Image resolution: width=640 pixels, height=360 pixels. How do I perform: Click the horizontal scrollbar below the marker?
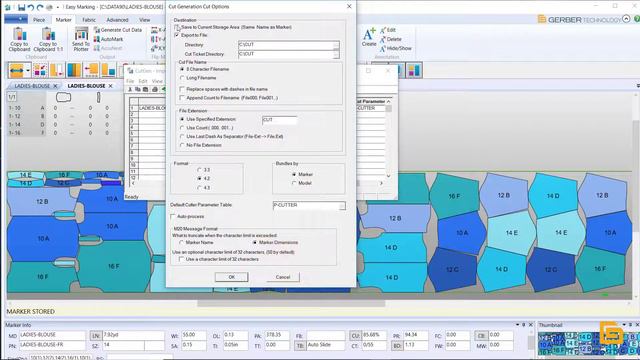(x=291, y=303)
